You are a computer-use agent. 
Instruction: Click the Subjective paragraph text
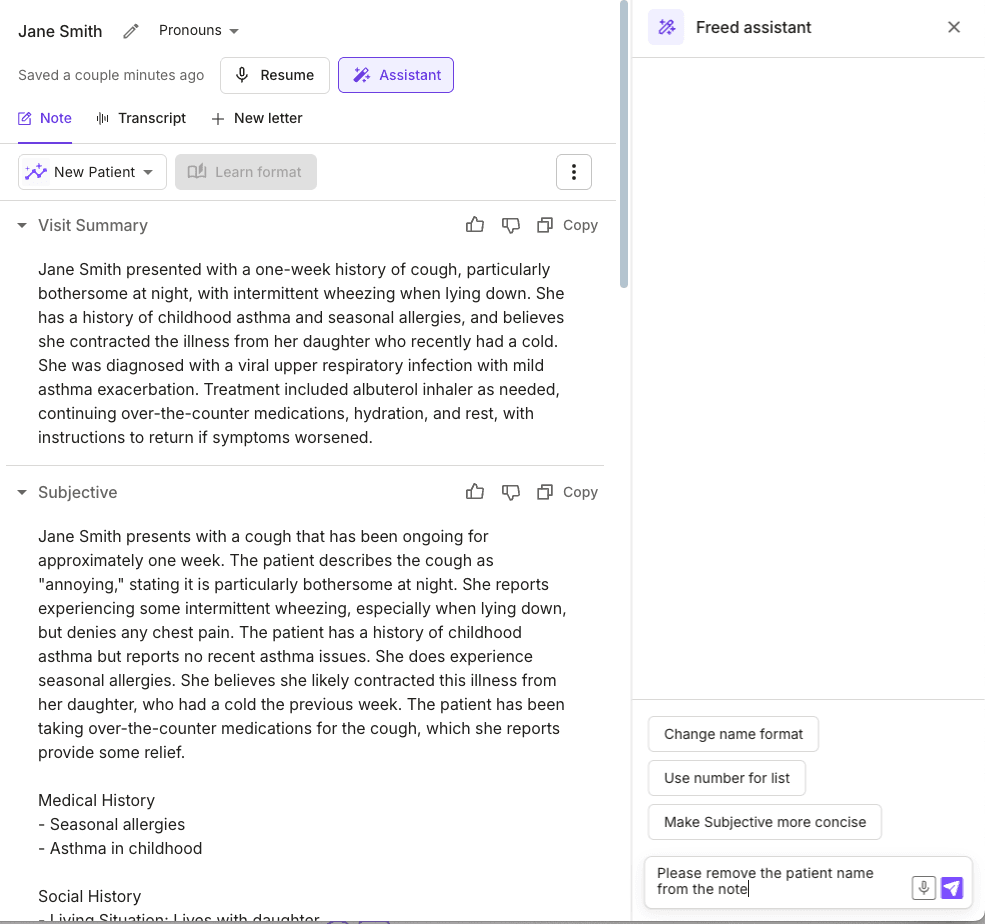[302, 644]
